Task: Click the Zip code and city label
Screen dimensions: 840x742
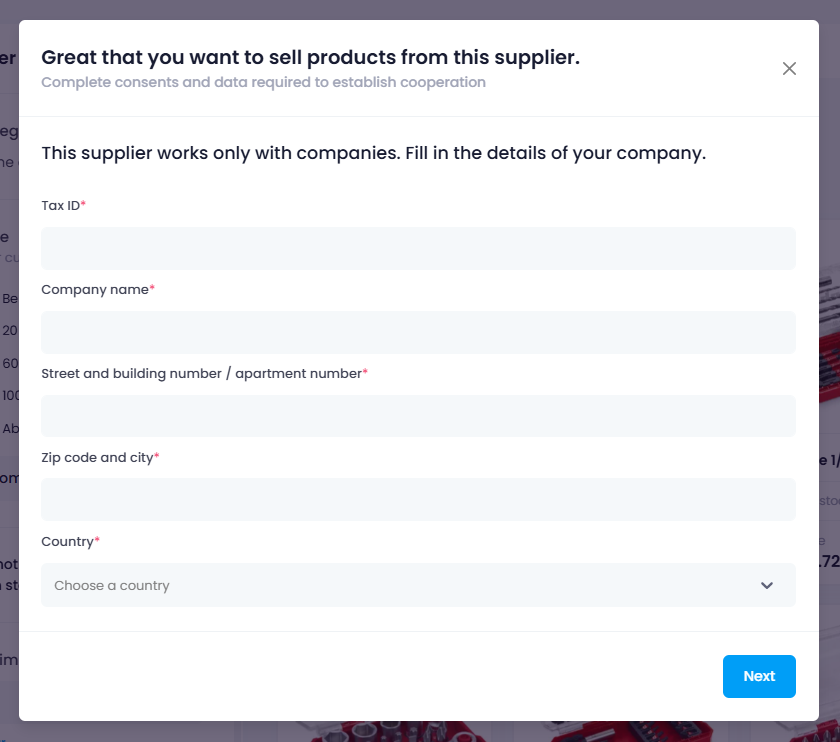Action: 97,457
